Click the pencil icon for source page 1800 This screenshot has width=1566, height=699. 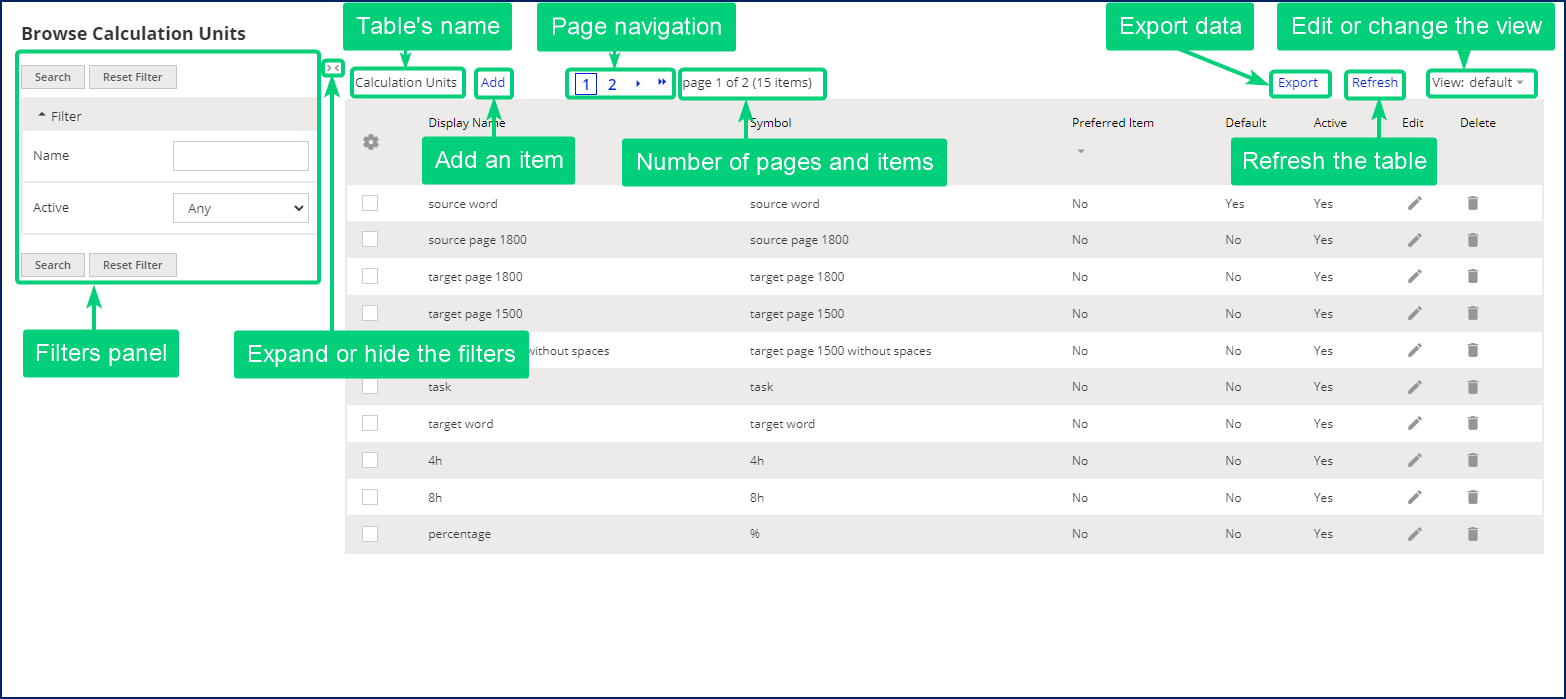coord(1414,240)
